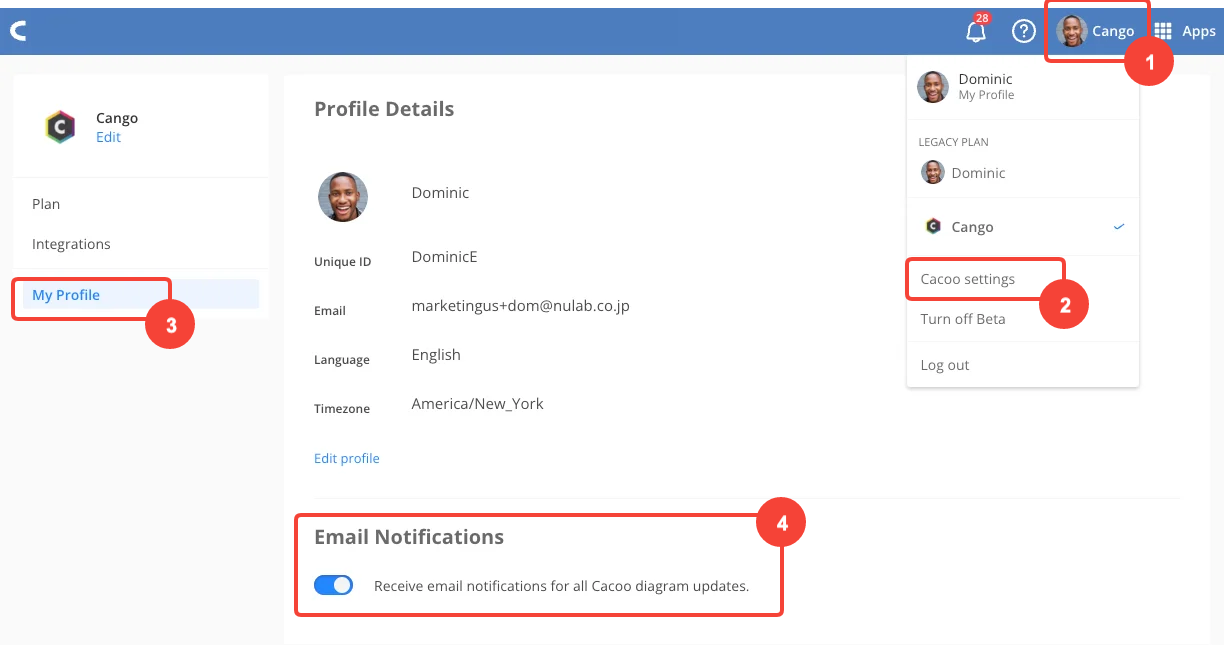Viewport: 1224px width, 645px height.
Task: Follow the Edit profile link
Action: tap(347, 458)
